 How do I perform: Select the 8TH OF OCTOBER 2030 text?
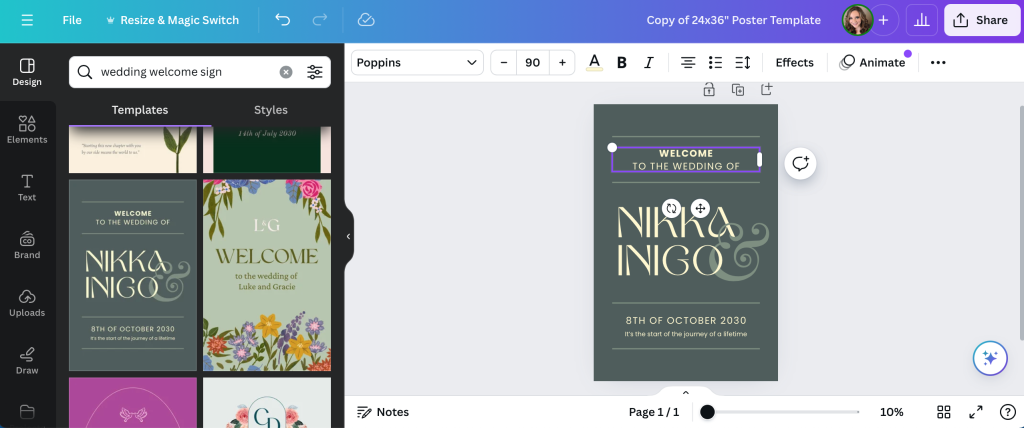click(x=686, y=320)
